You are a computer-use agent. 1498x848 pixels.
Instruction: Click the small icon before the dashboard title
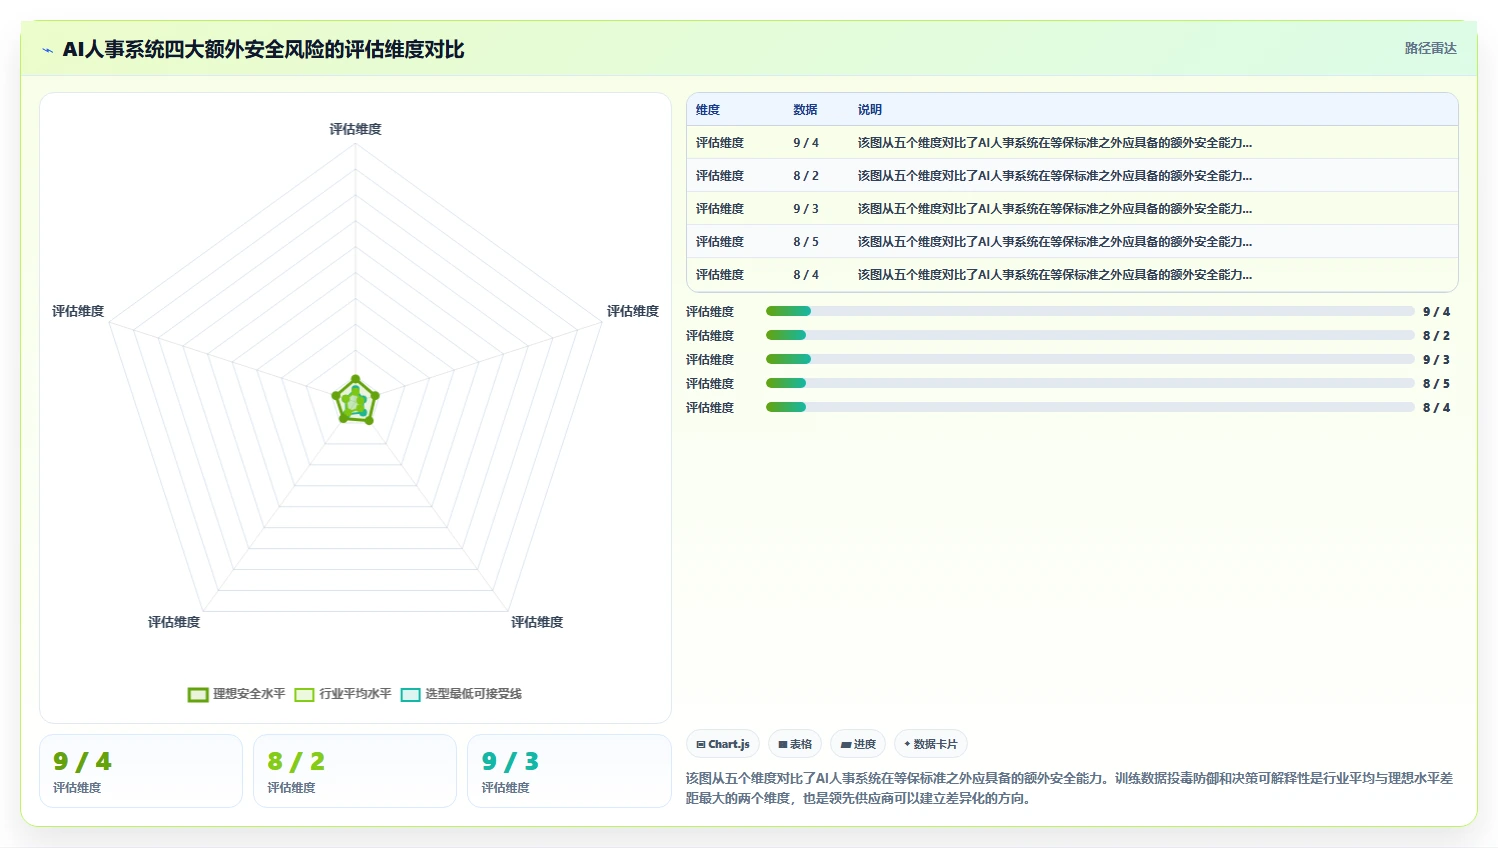coord(47,50)
